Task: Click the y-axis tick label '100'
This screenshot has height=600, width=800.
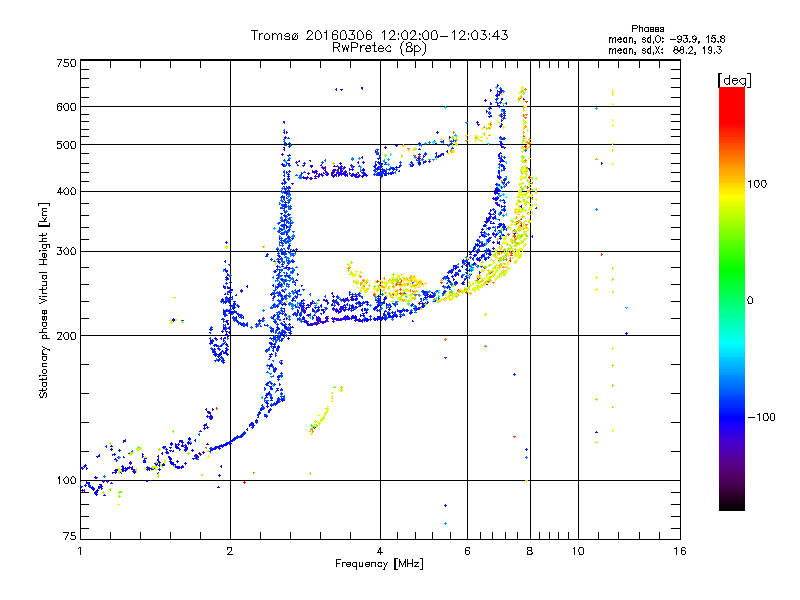Action: tap(66, 481)
